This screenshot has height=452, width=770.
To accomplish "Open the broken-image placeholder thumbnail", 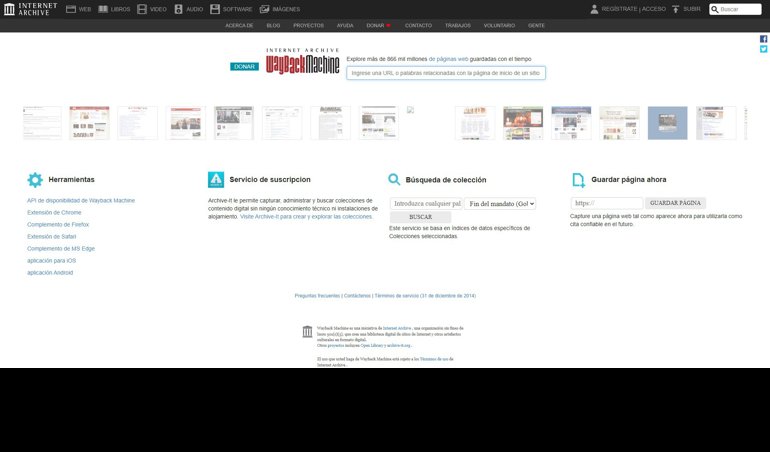I will pos(411,110).
